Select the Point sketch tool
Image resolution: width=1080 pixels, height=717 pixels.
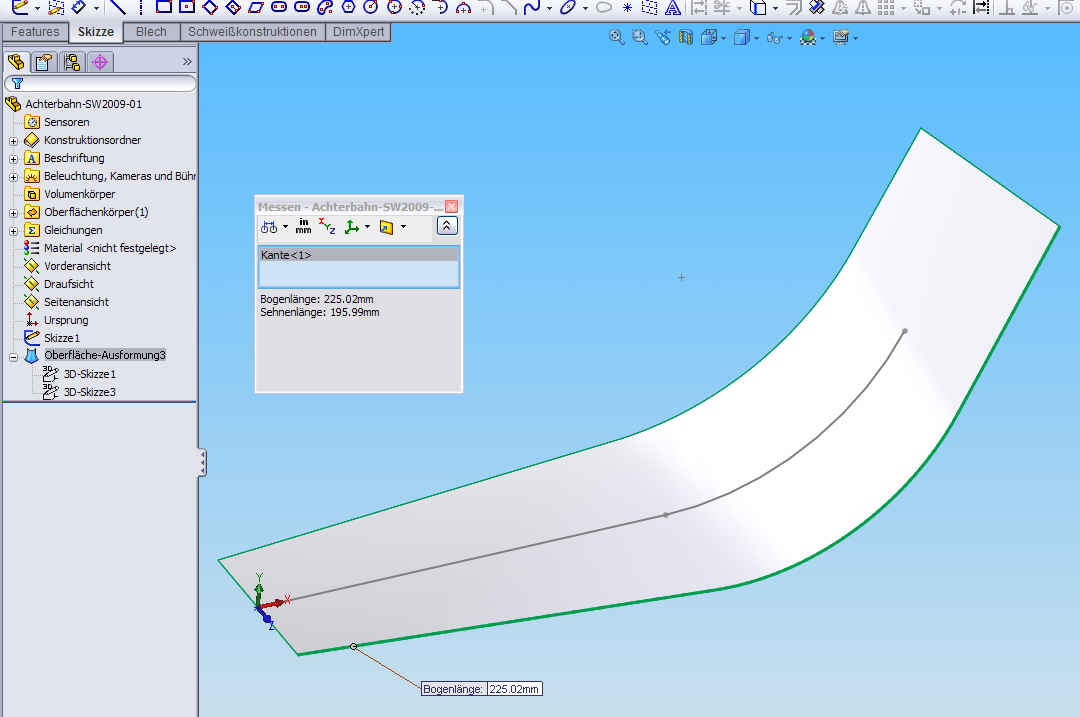click(x=627, y=7)
